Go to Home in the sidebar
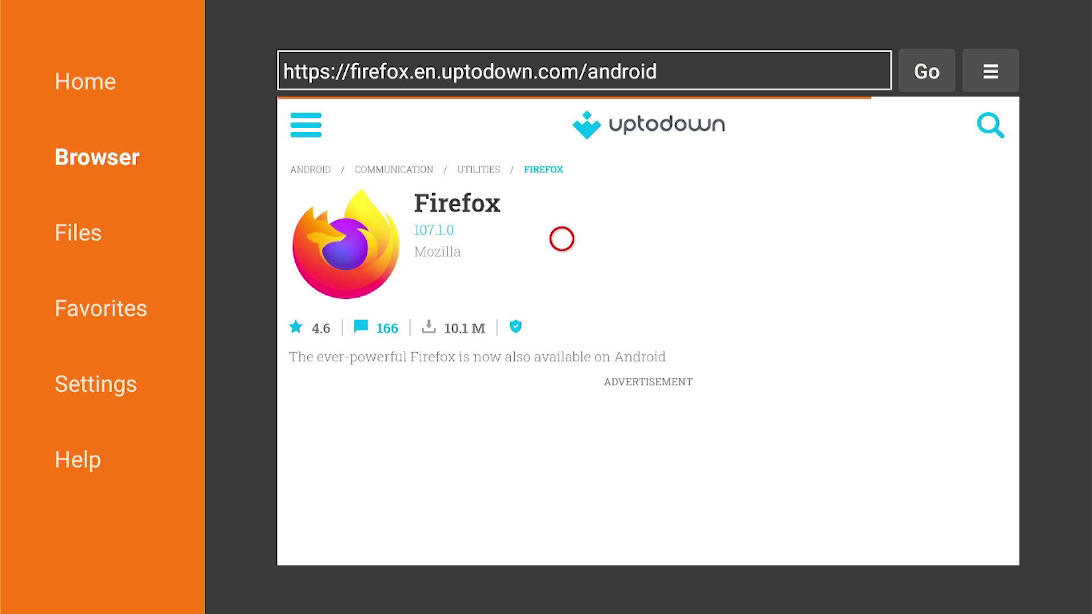The image size is (1092, 614). (85, 81)
